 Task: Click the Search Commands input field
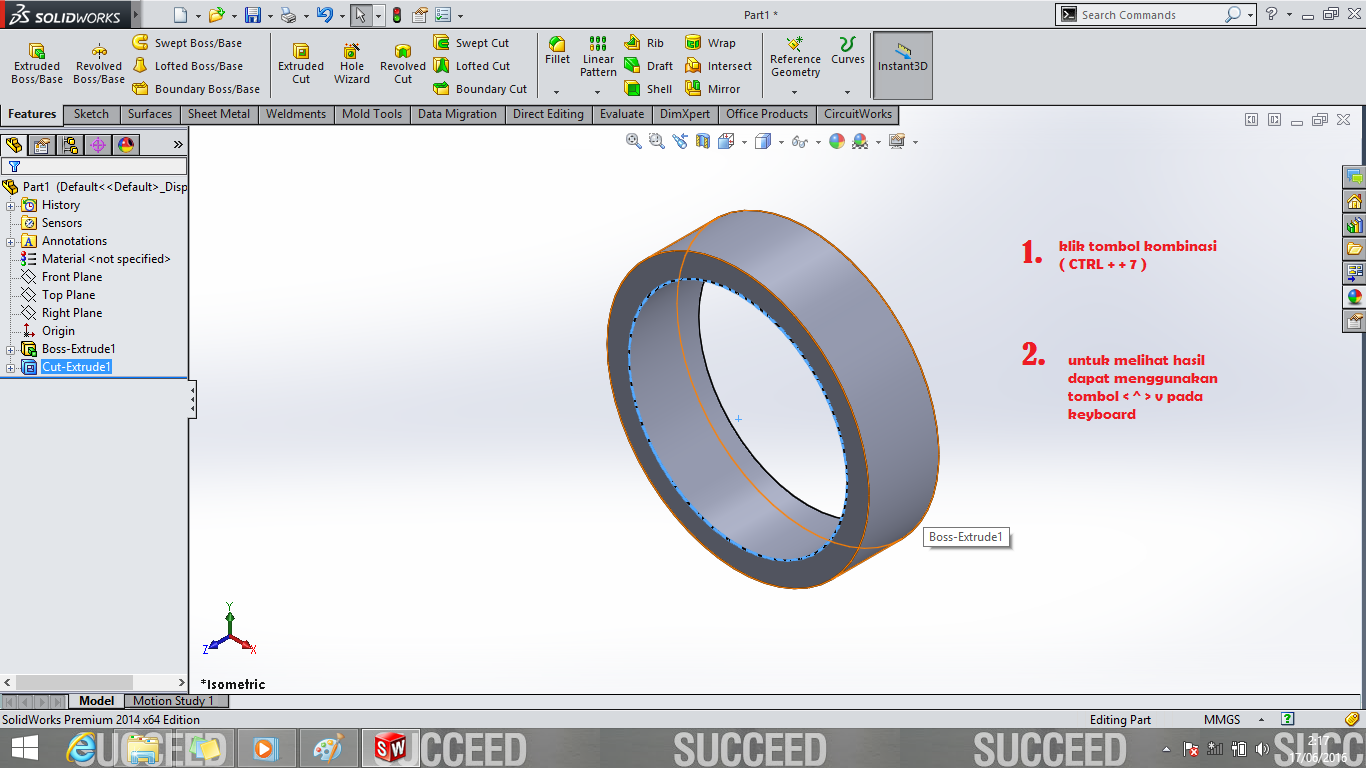pyautogui.click(x=1150, y=14)
